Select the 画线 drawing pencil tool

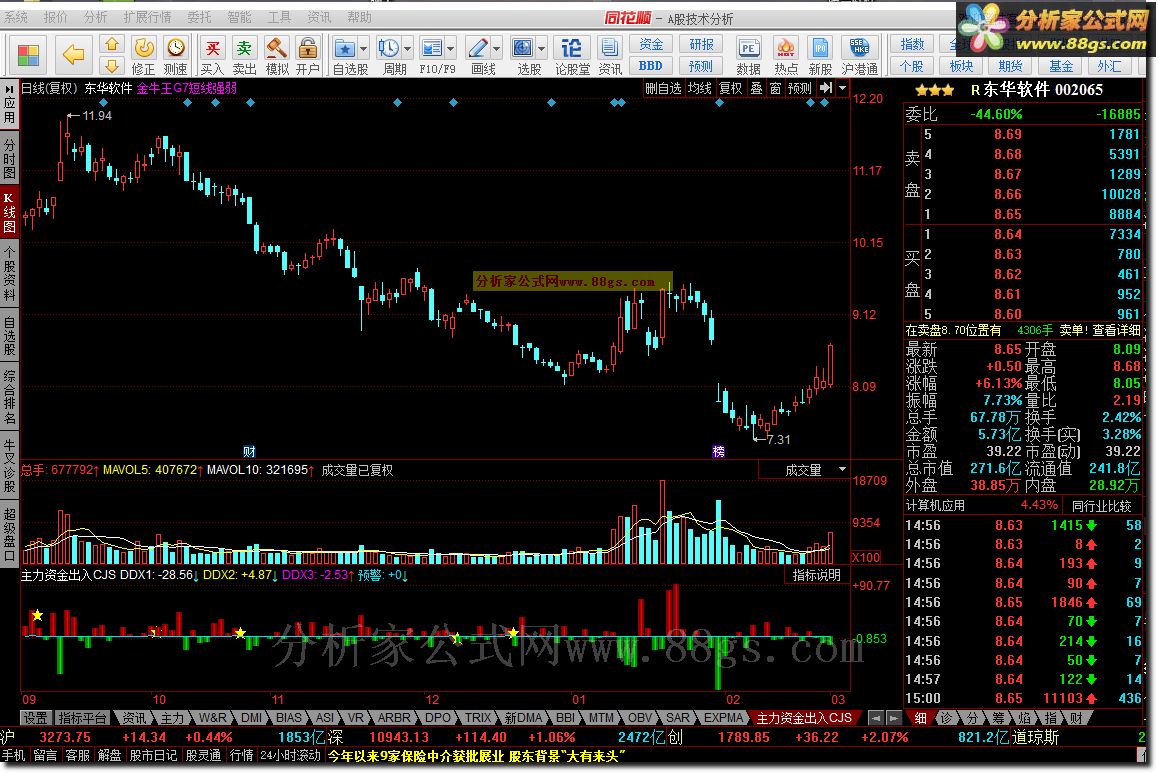pos(479,49)
